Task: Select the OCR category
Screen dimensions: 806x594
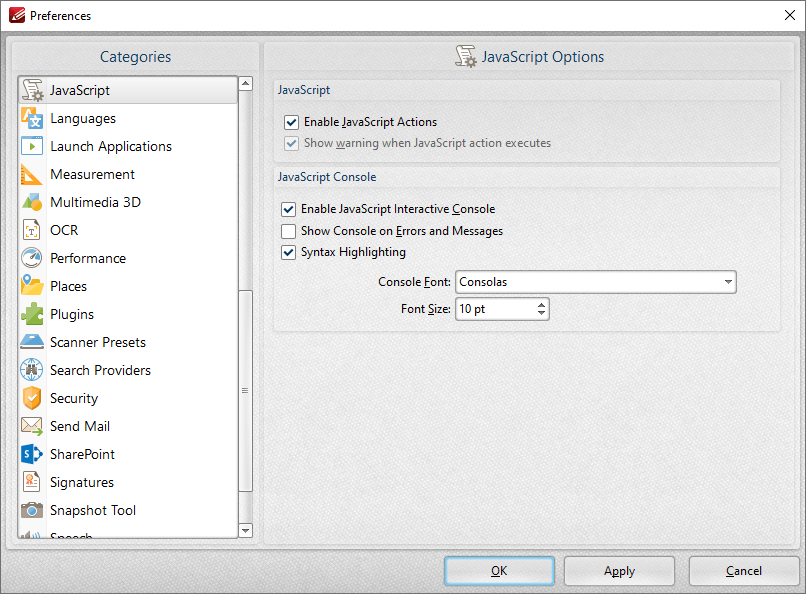Action: [128, 230]
